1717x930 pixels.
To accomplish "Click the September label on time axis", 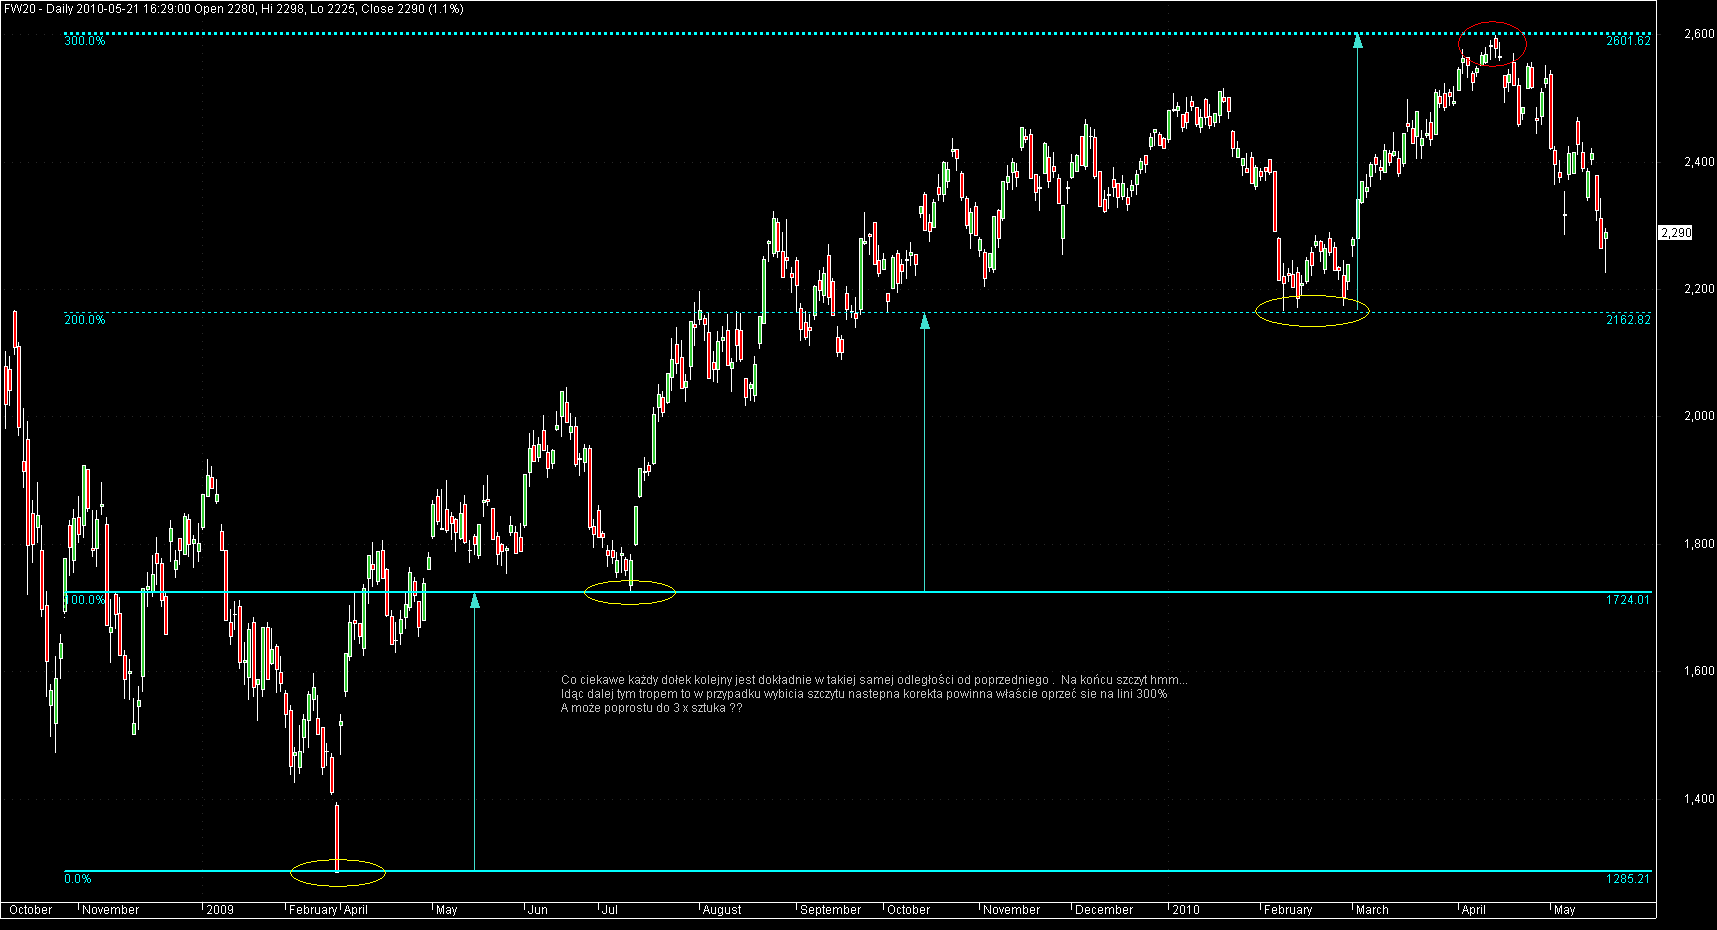I will (831, 910).
